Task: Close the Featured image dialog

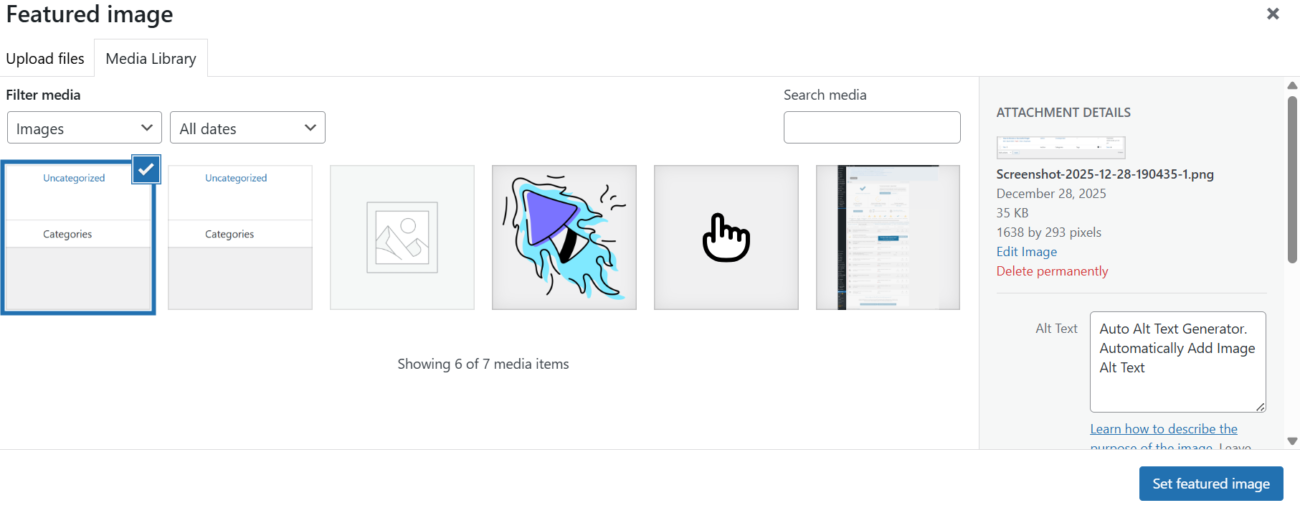Action: [1273, 14]
